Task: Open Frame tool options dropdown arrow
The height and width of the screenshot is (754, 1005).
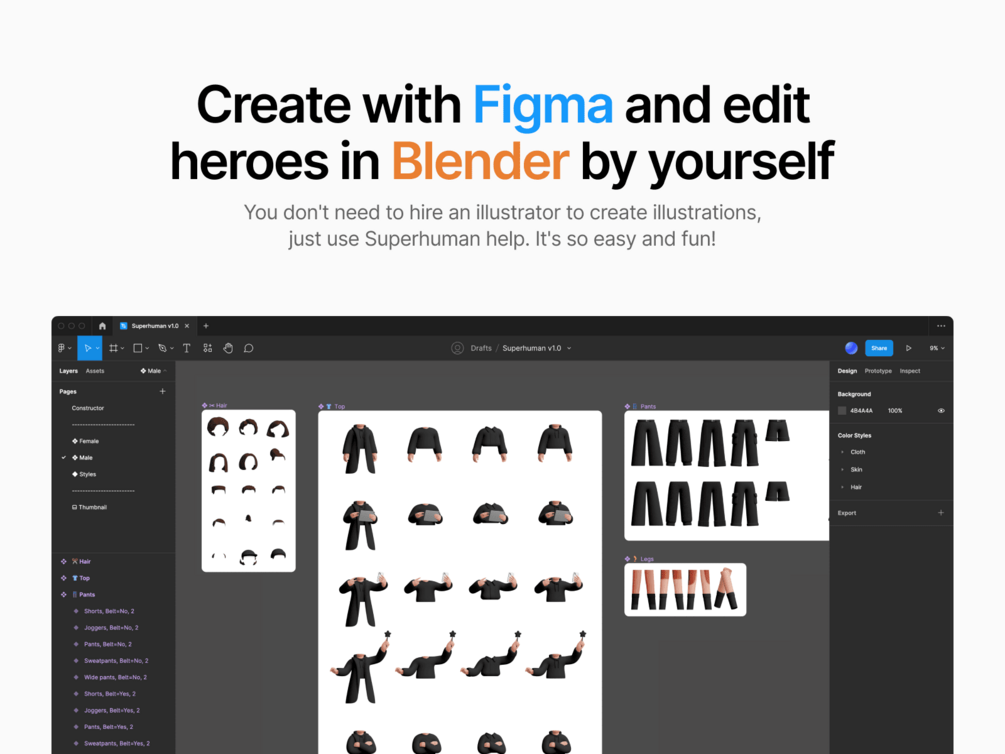Action: [122, 349]
